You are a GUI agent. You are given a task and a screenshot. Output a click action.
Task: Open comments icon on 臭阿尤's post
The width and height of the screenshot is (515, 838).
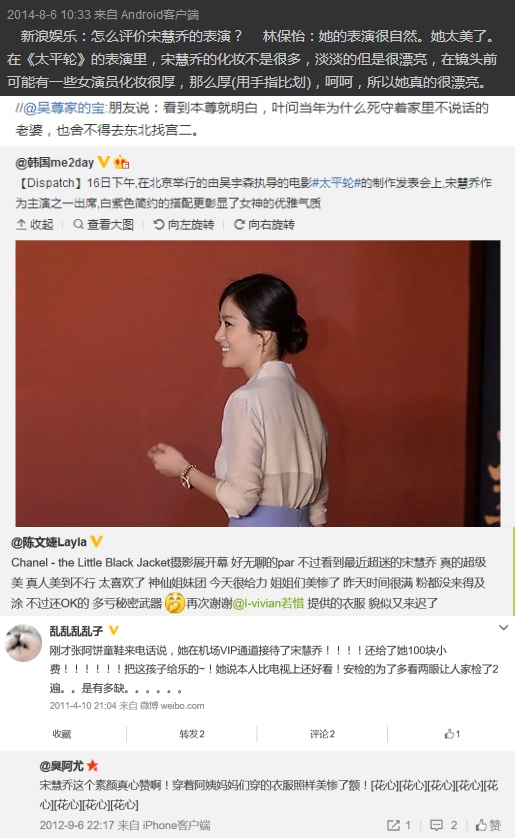(444, 825)
